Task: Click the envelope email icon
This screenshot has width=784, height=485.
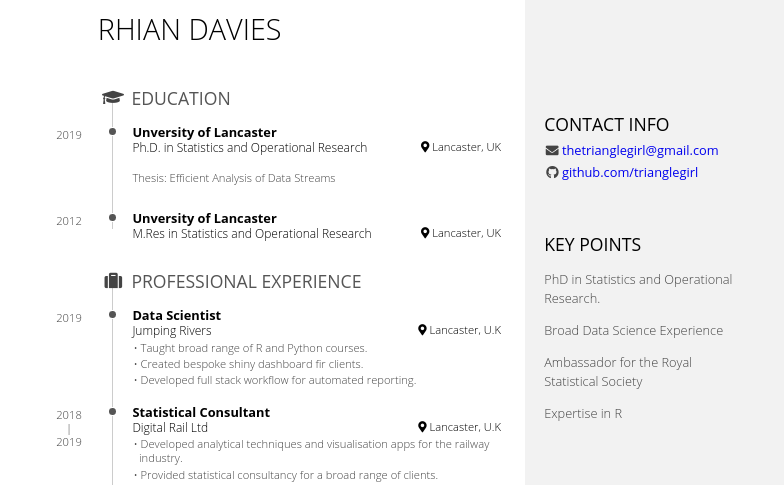Action: pyautogui.click(x=551, y=151)
